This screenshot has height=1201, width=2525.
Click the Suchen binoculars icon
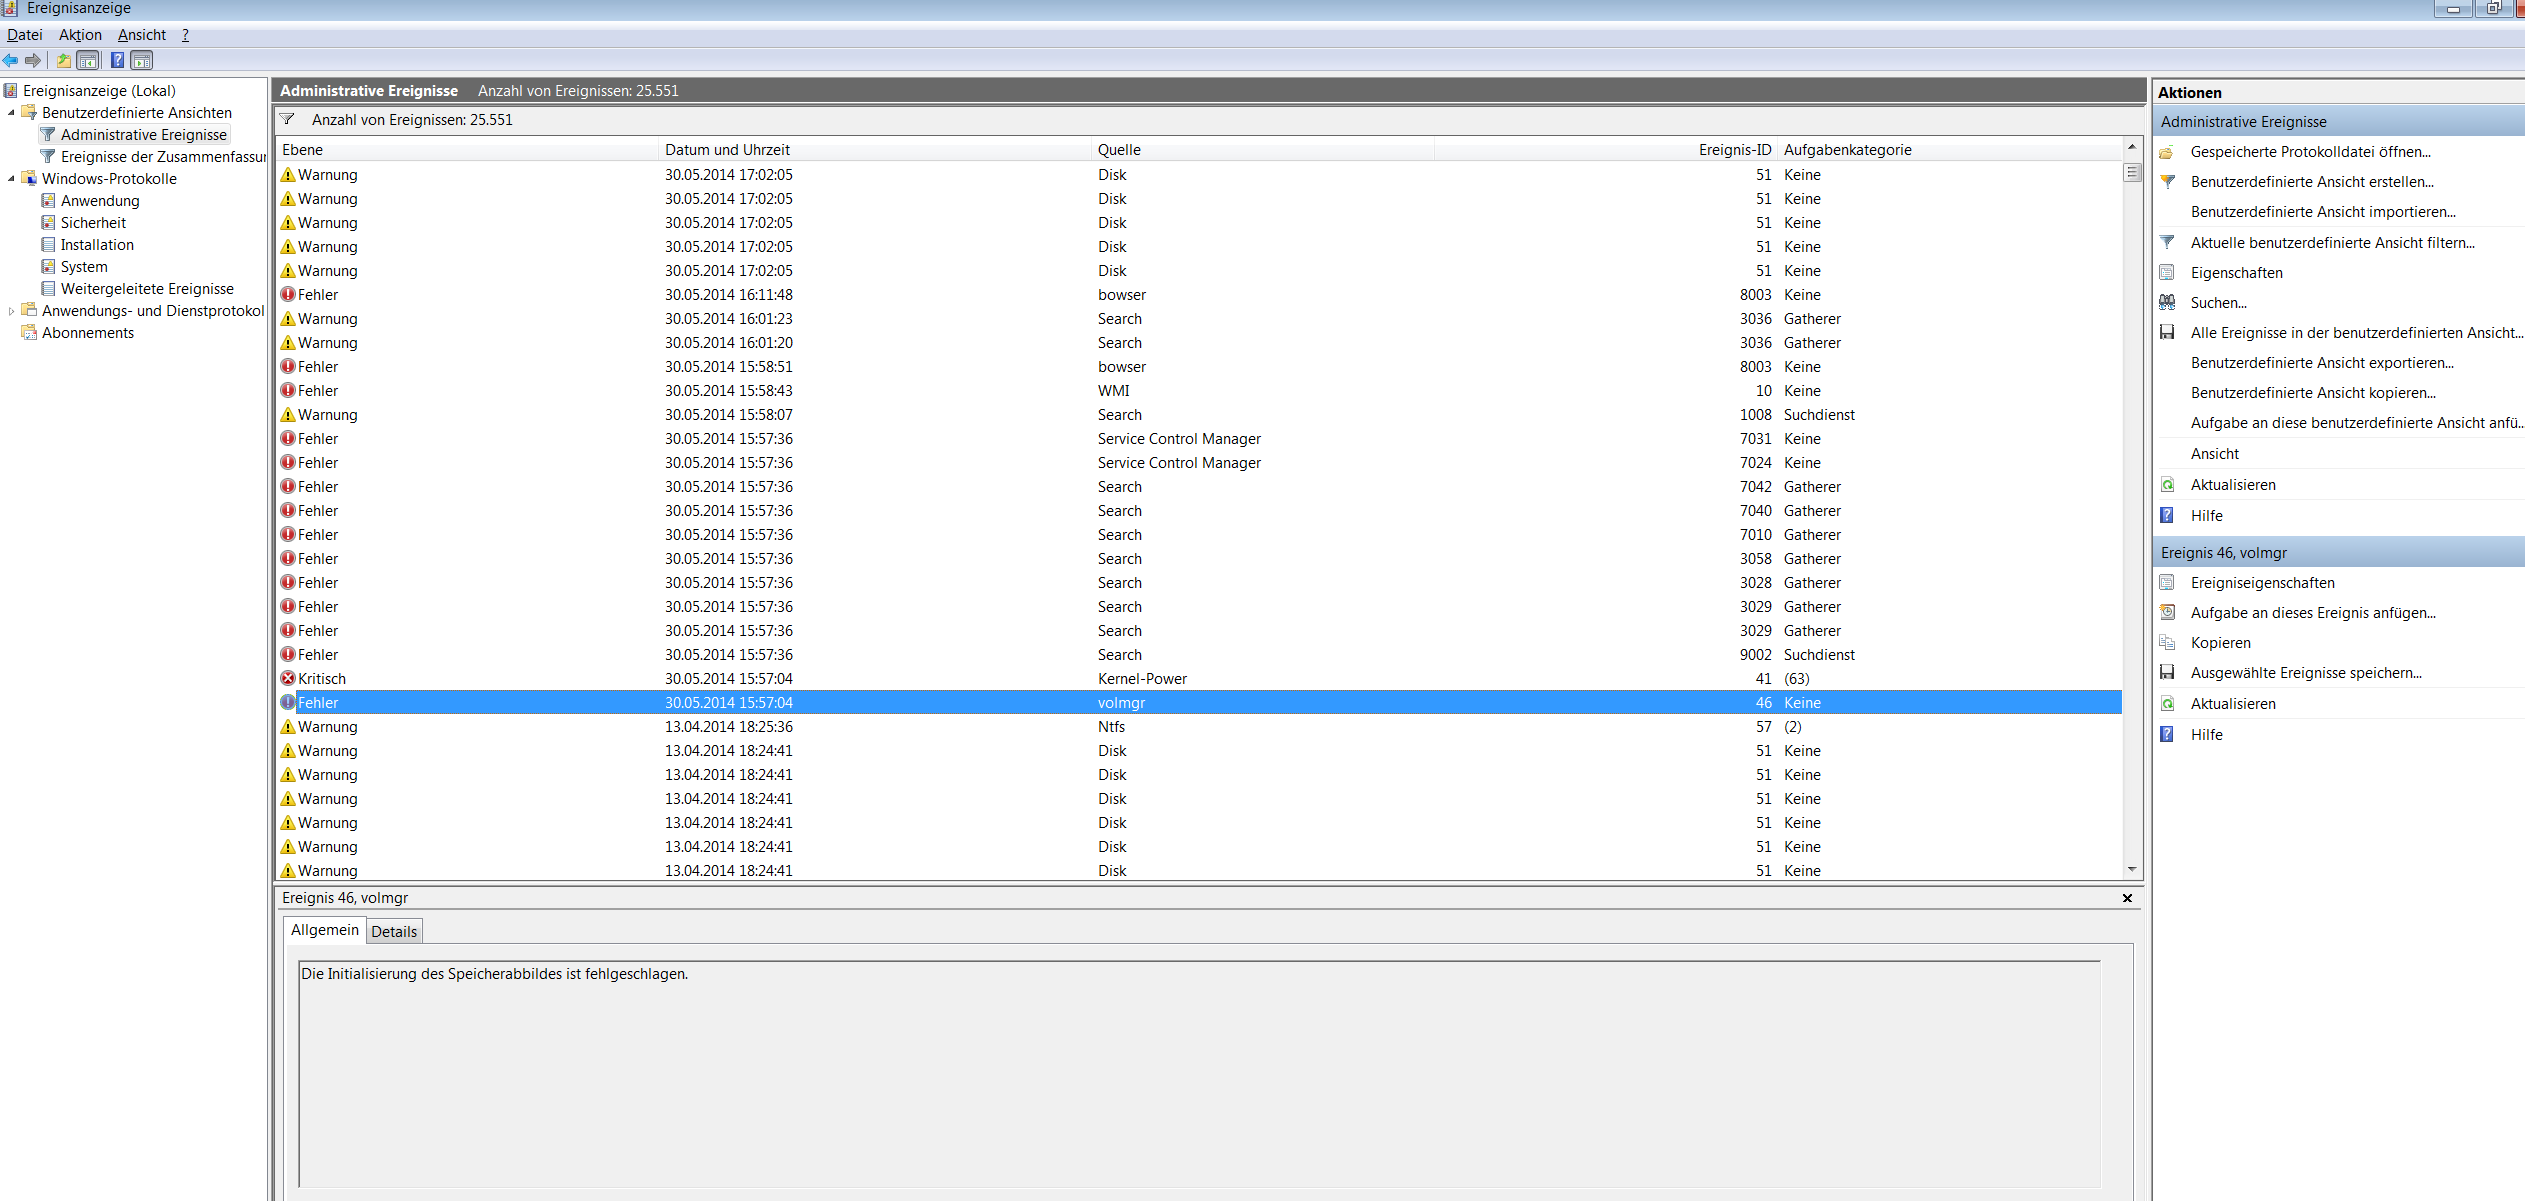pyautogui.click(x=2167, y=303)
